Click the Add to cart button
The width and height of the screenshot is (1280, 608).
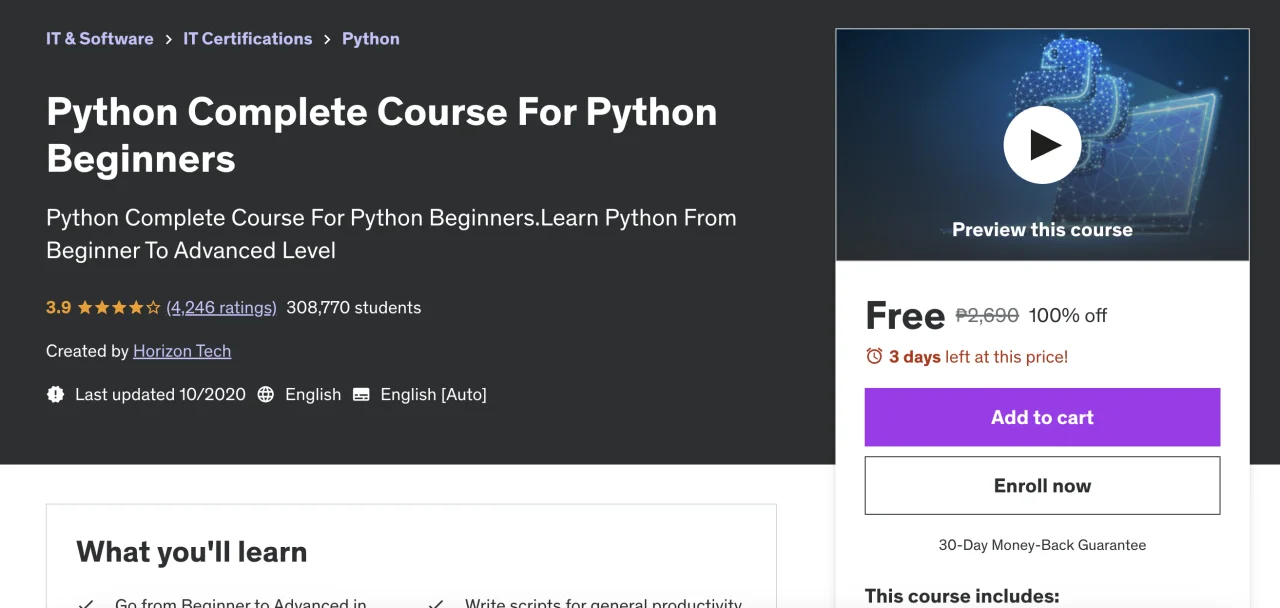1042,417
